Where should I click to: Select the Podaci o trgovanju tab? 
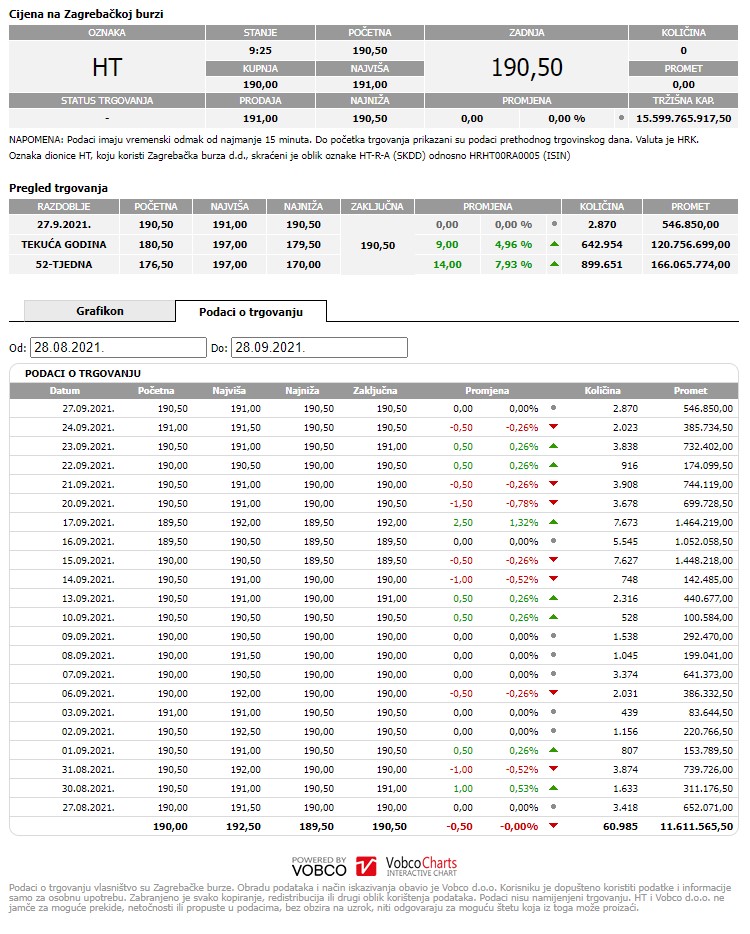[251, 312]
